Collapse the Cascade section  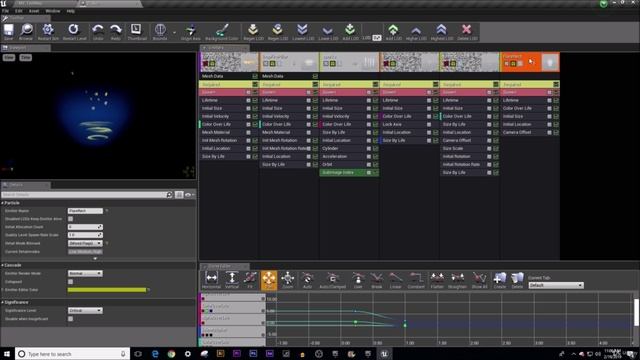(x=2, y=265)
